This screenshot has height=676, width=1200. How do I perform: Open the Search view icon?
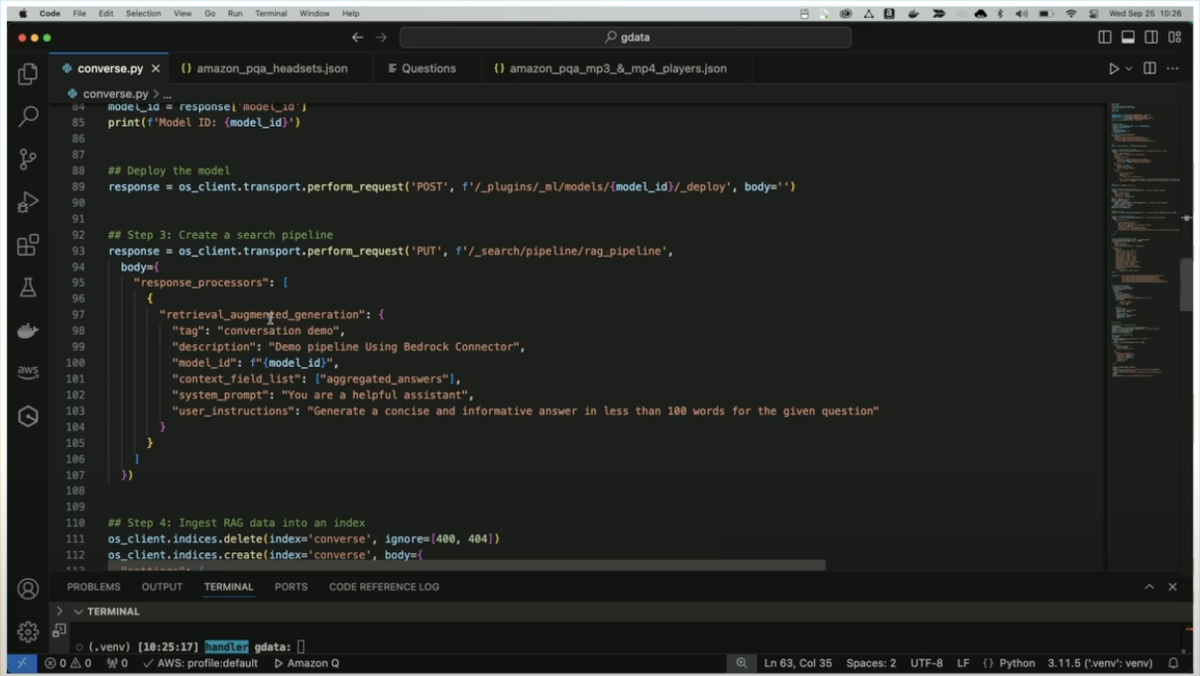(28, 116)
